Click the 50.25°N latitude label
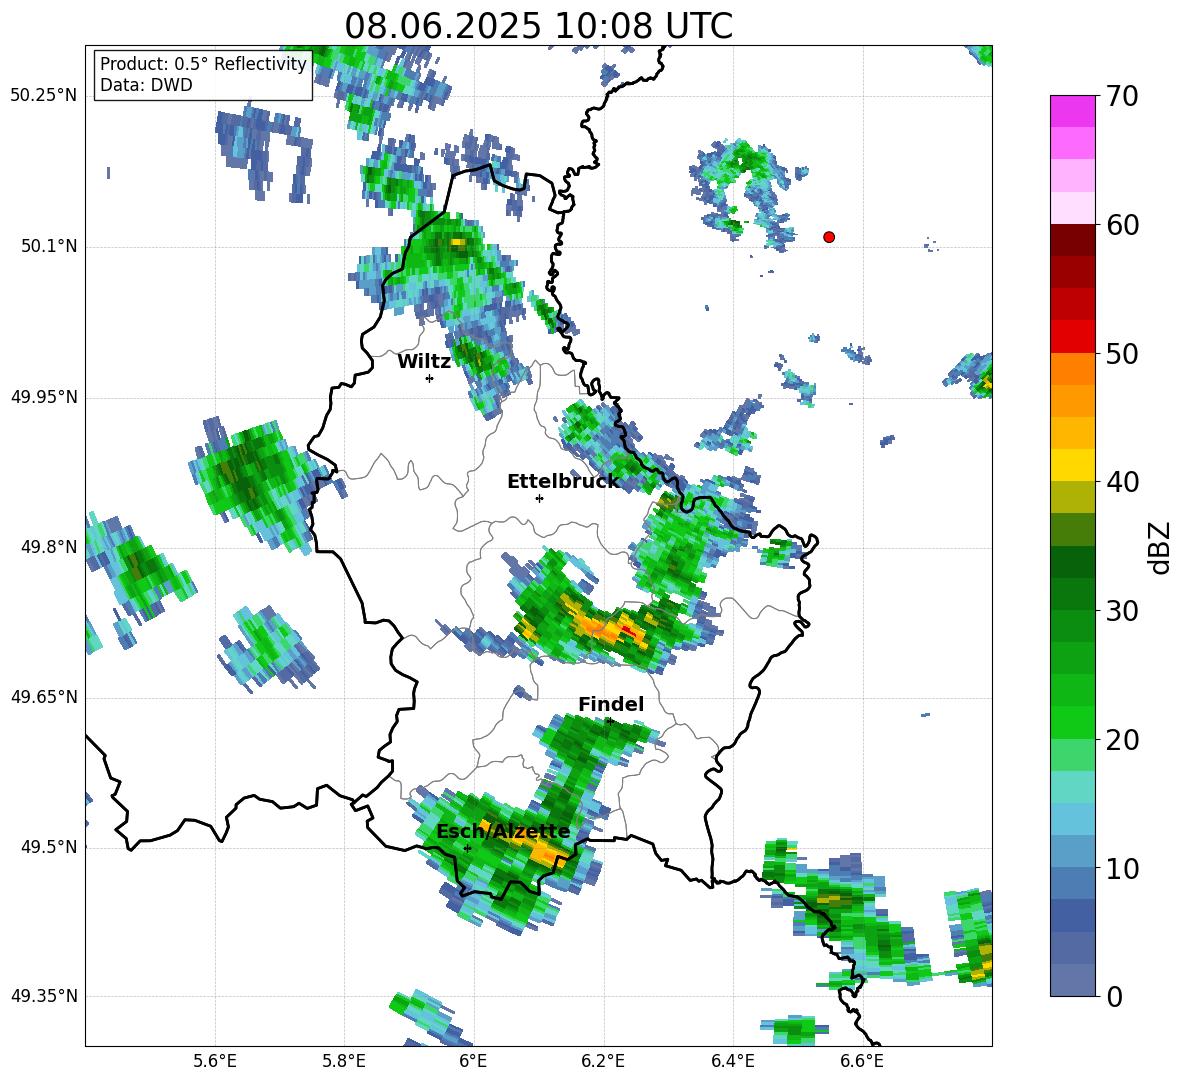Viewport: 1184px width, 1081px height. point(44,96)
